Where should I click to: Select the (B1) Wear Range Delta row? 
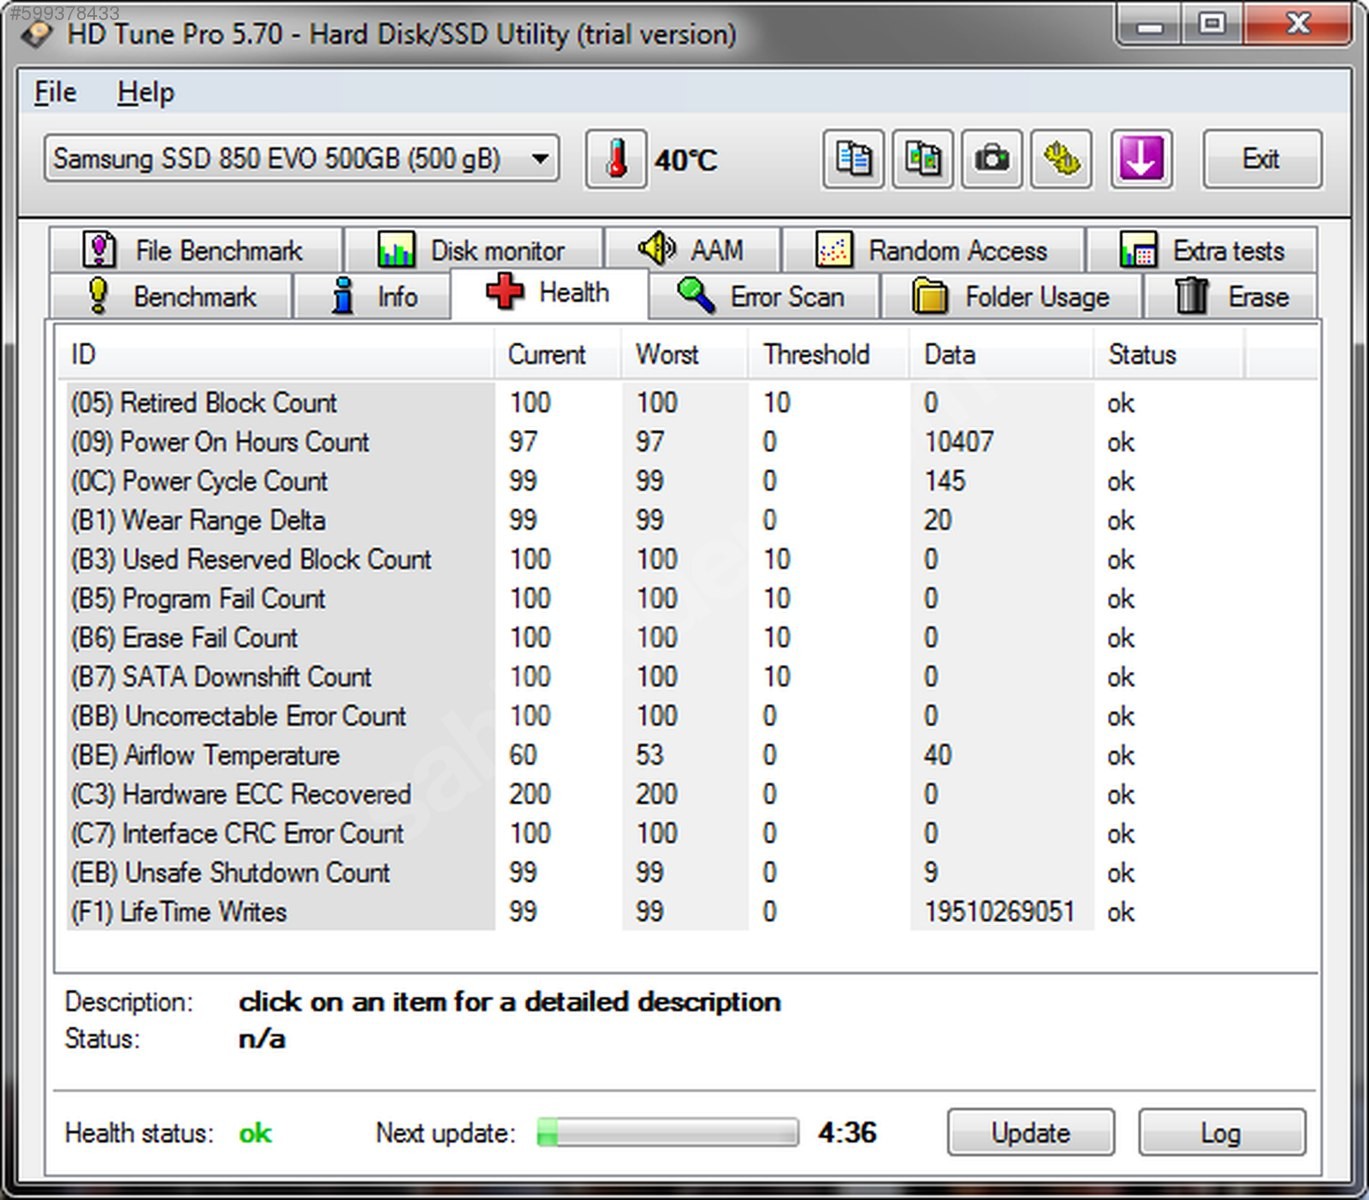coord(655,520)
